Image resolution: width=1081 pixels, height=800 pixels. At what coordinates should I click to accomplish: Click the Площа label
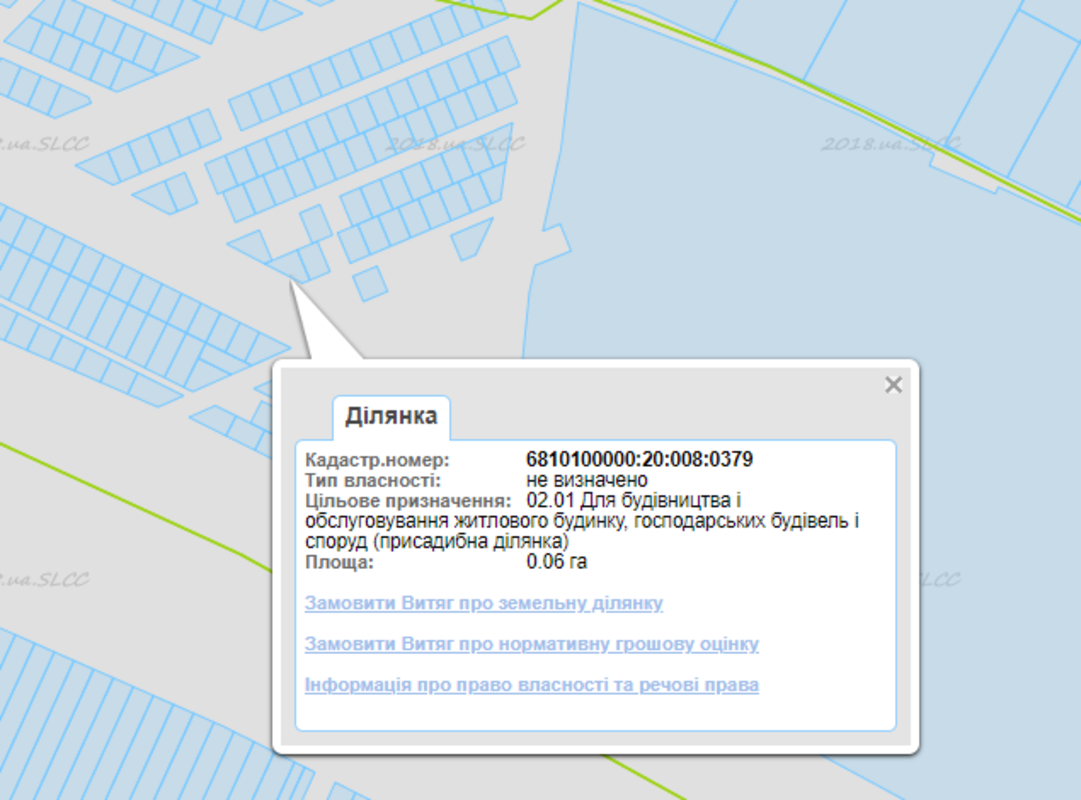click(339, 562)
